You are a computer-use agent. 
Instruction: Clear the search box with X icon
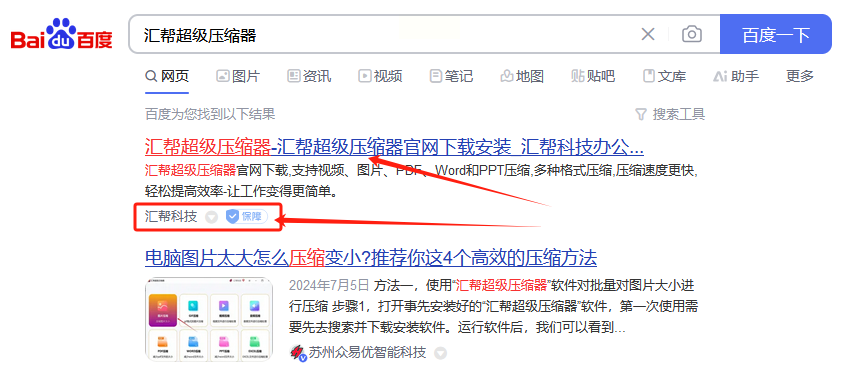(648, 34)
